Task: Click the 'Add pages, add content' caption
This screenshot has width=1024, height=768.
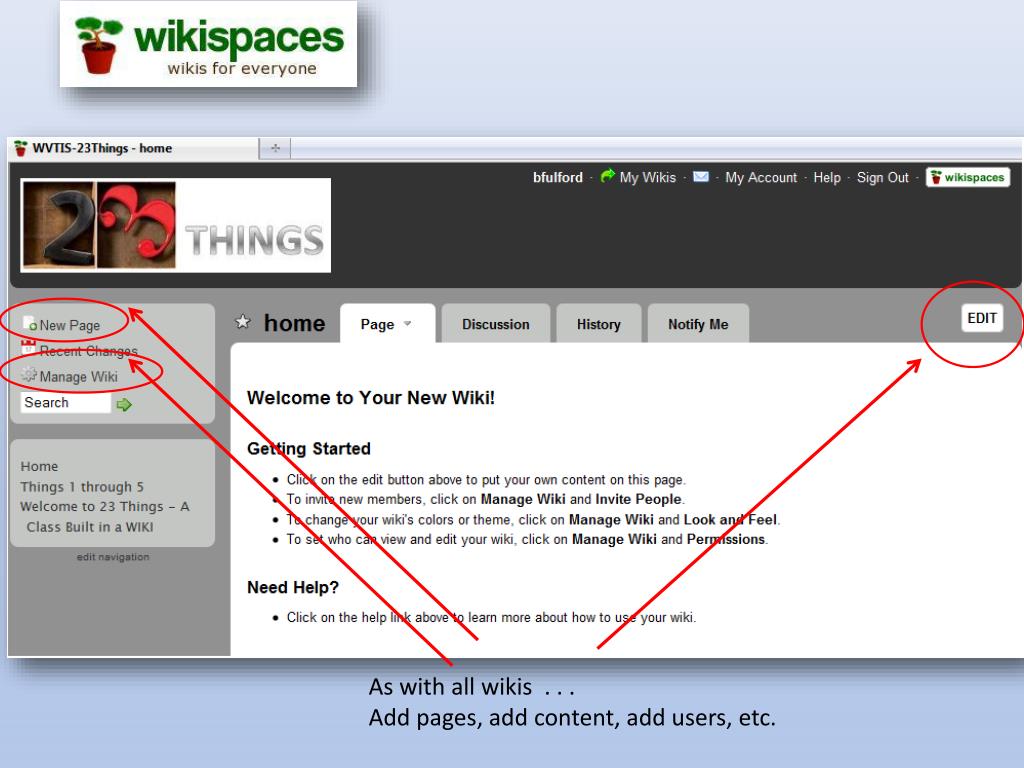Action: click(571, 718)
